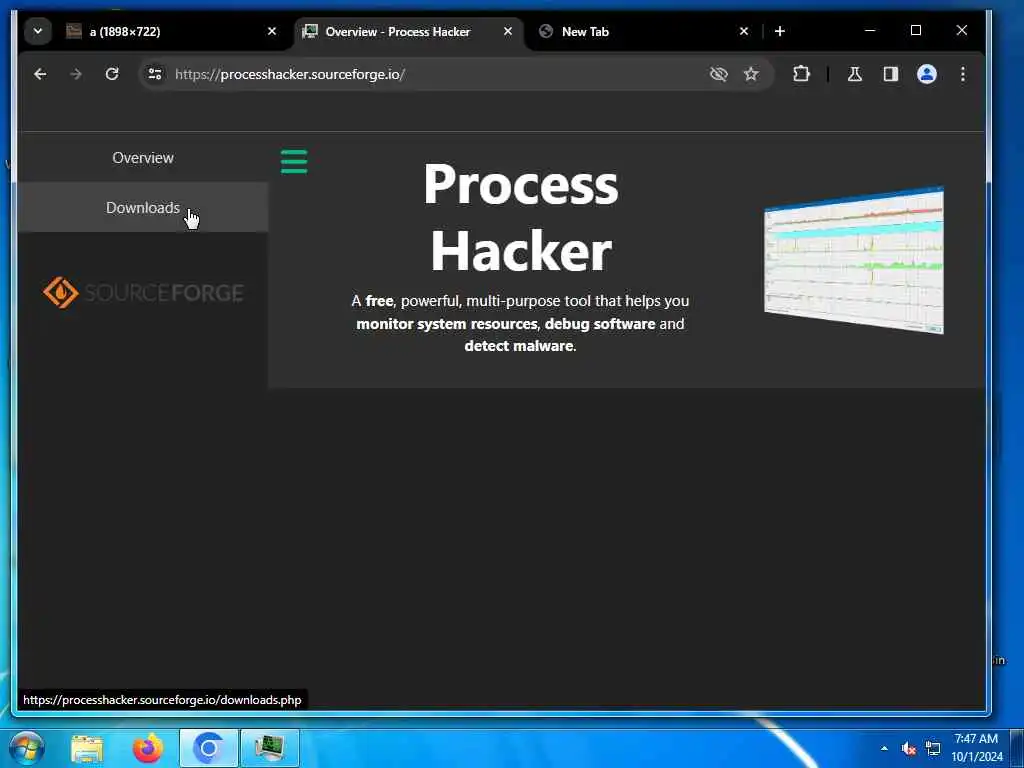Click the crossed-eye tracking protection icon
The image size is (1024, 768).
718,74
